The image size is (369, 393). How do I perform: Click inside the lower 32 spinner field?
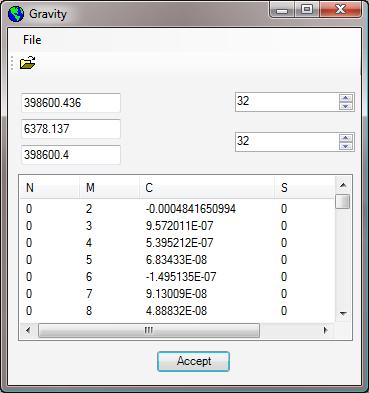(287, 142)
